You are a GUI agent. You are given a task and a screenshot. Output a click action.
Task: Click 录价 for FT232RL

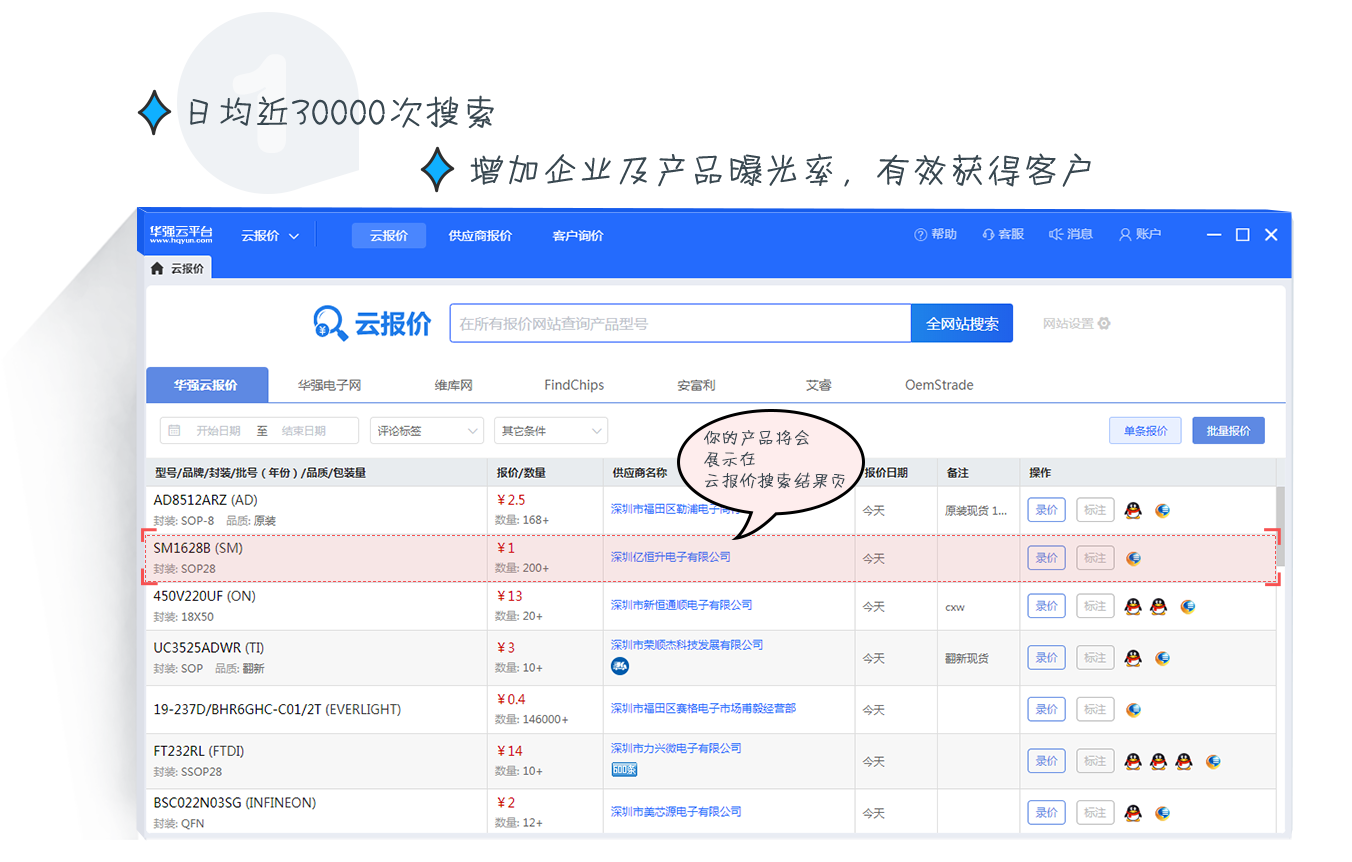click(x=1046, y=762)
